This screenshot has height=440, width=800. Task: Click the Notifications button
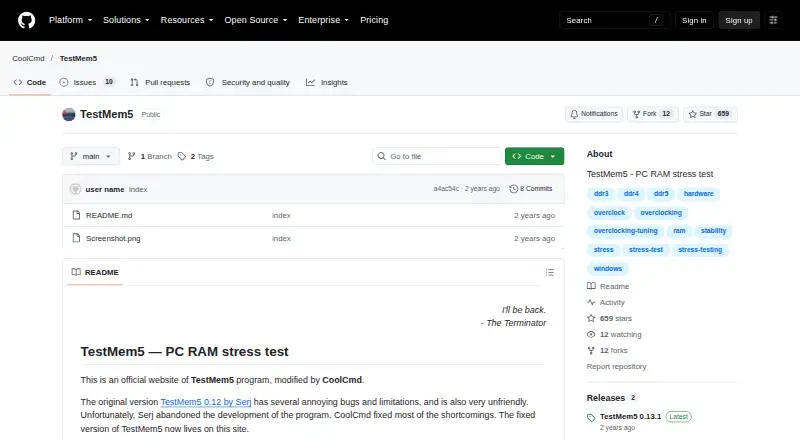click(x=594, y=114)
